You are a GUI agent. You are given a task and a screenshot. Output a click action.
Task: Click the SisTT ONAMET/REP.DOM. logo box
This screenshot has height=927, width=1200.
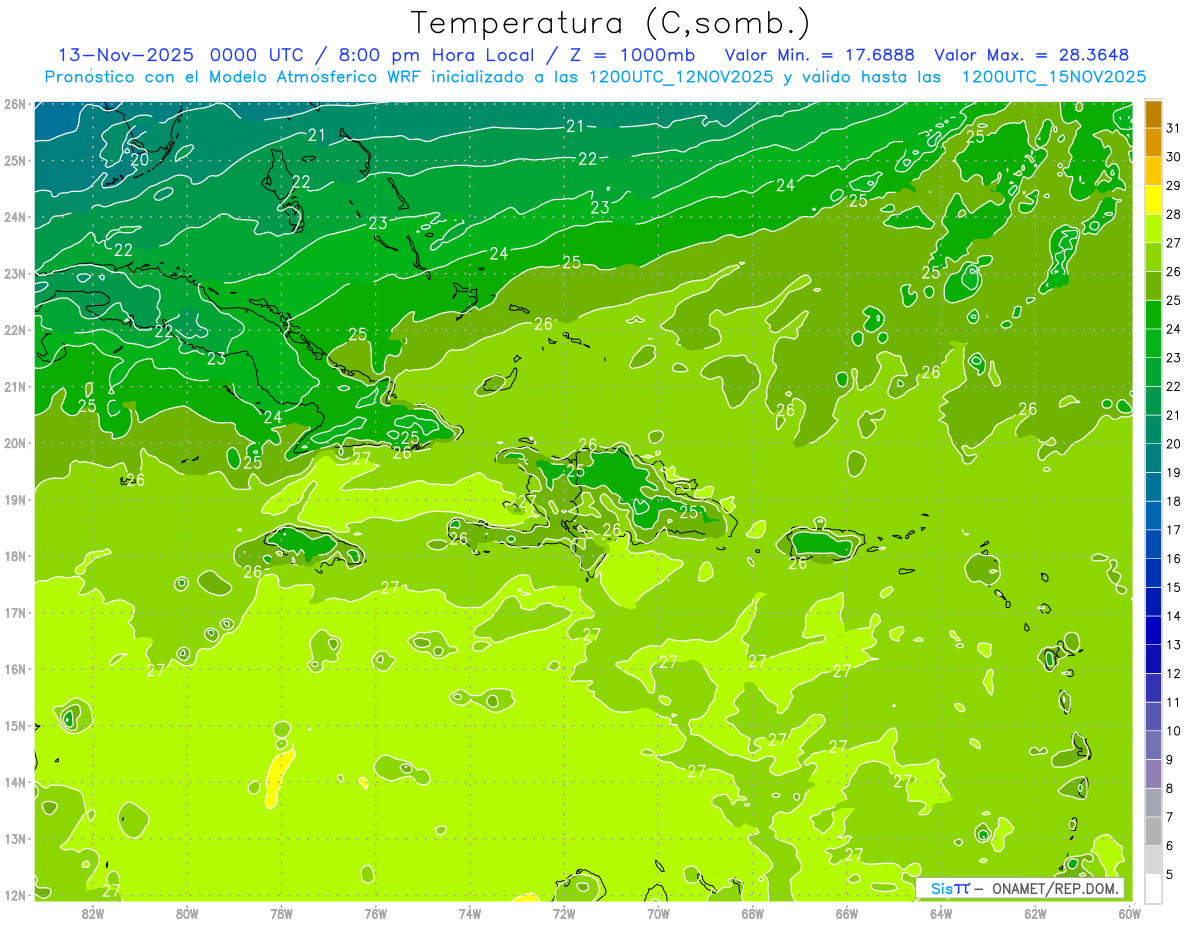point(1020,888)
